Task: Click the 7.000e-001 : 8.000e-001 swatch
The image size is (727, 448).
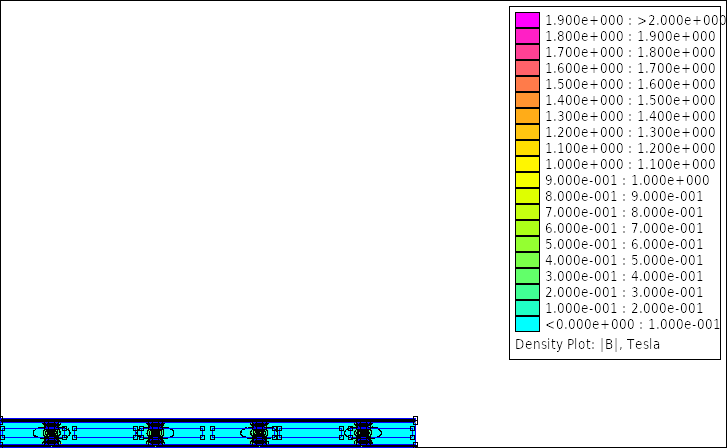Action: (x=527, y=212)
